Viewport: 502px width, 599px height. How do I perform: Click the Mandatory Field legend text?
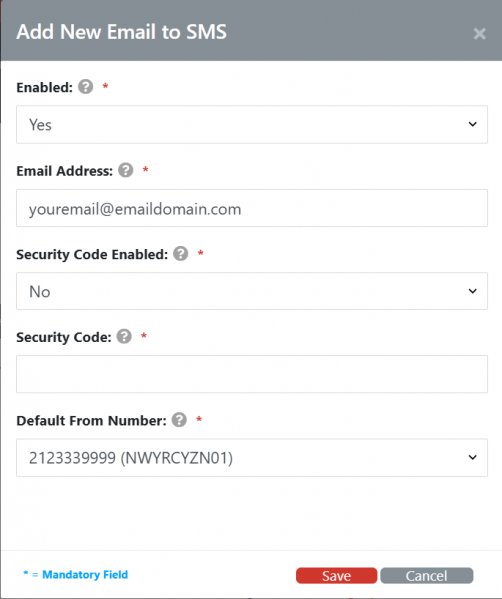[x=76, y=575]
